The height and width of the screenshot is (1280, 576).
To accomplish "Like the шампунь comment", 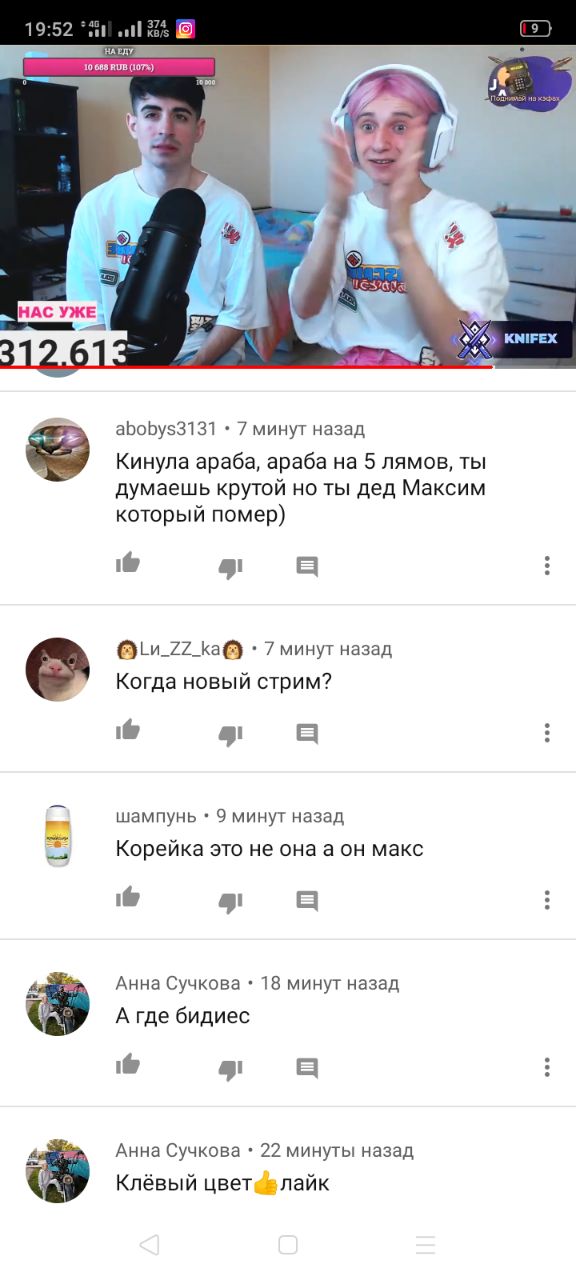I will point(128,898).
